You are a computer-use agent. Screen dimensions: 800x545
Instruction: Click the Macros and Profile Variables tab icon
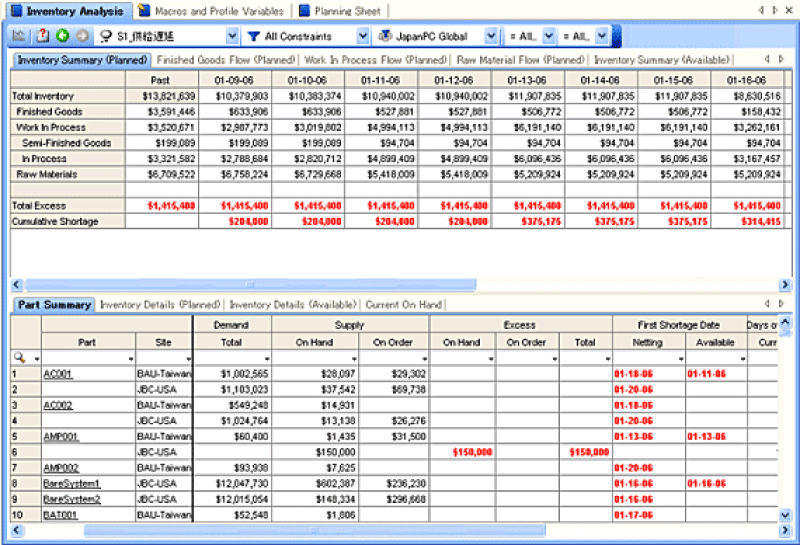coord(144,11)
